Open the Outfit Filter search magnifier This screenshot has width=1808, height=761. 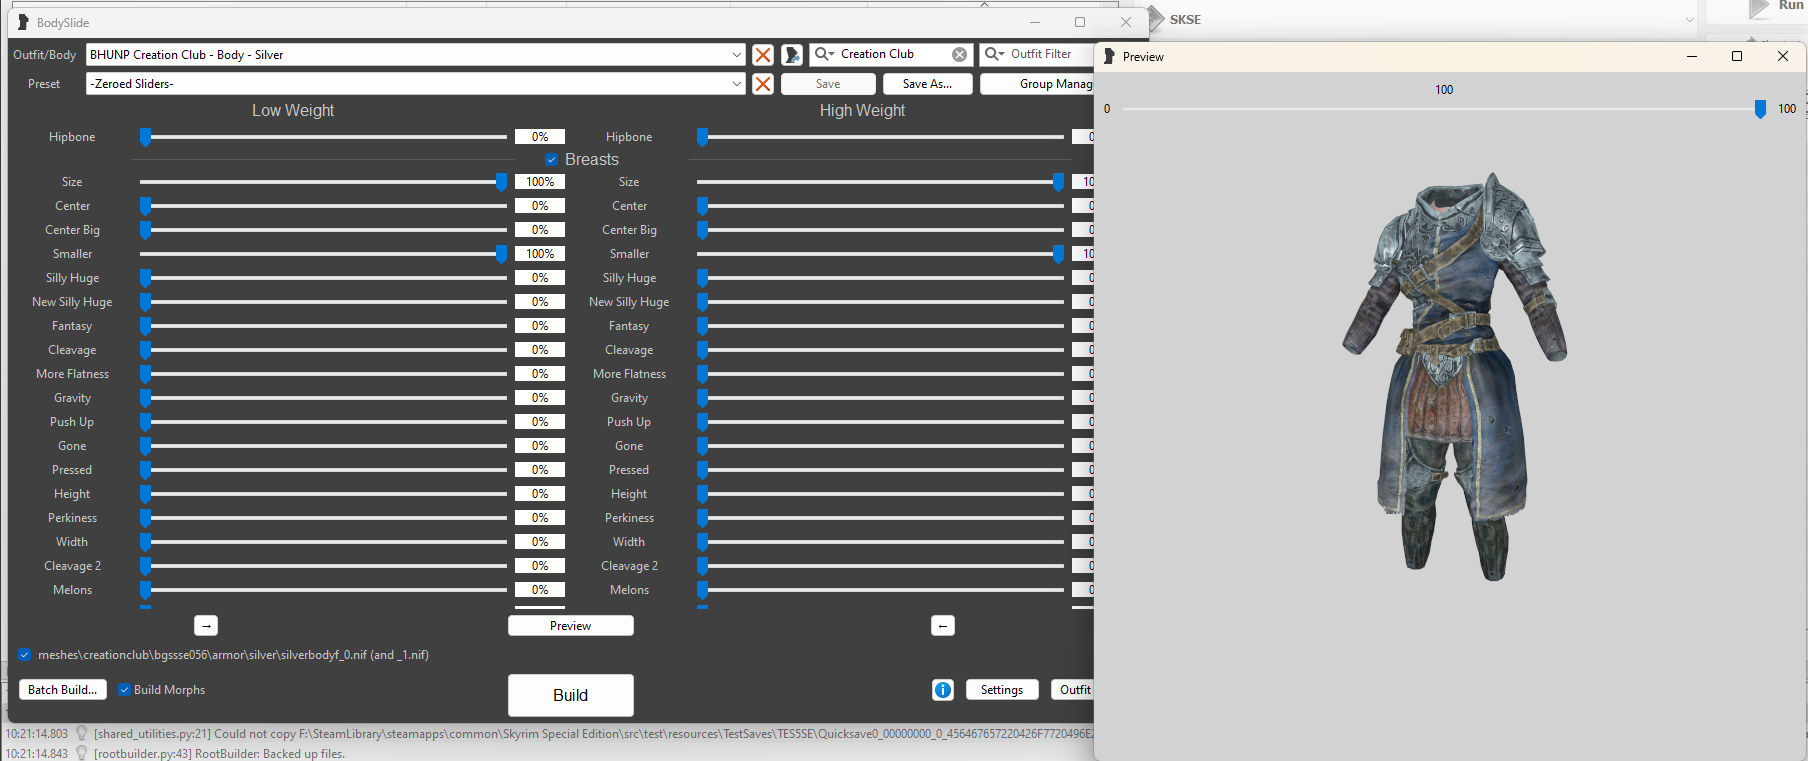994,54
